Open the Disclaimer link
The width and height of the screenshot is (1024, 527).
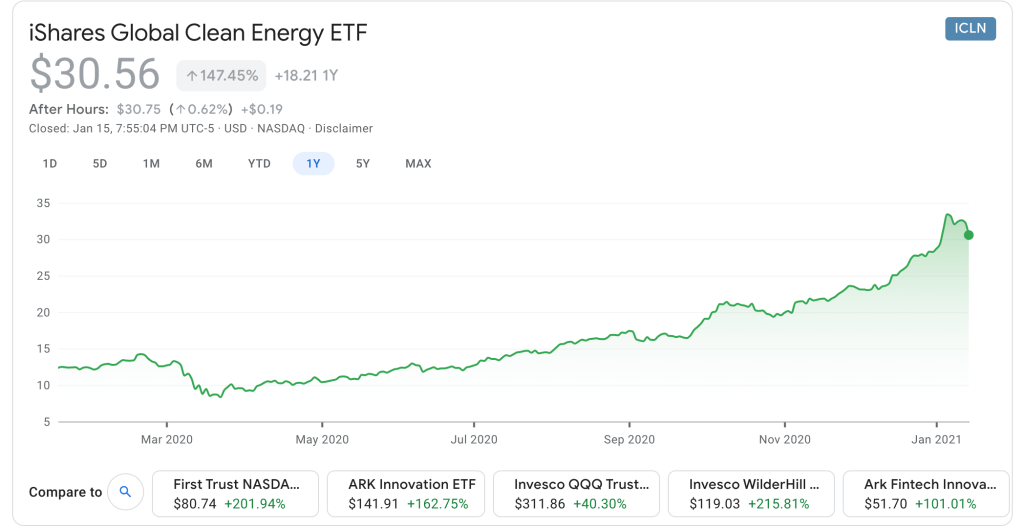(345, 128)
